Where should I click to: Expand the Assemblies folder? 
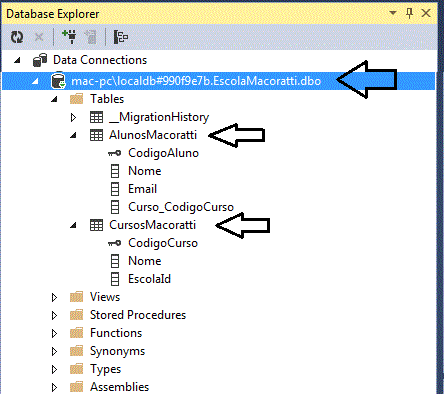tap(54, 387)
